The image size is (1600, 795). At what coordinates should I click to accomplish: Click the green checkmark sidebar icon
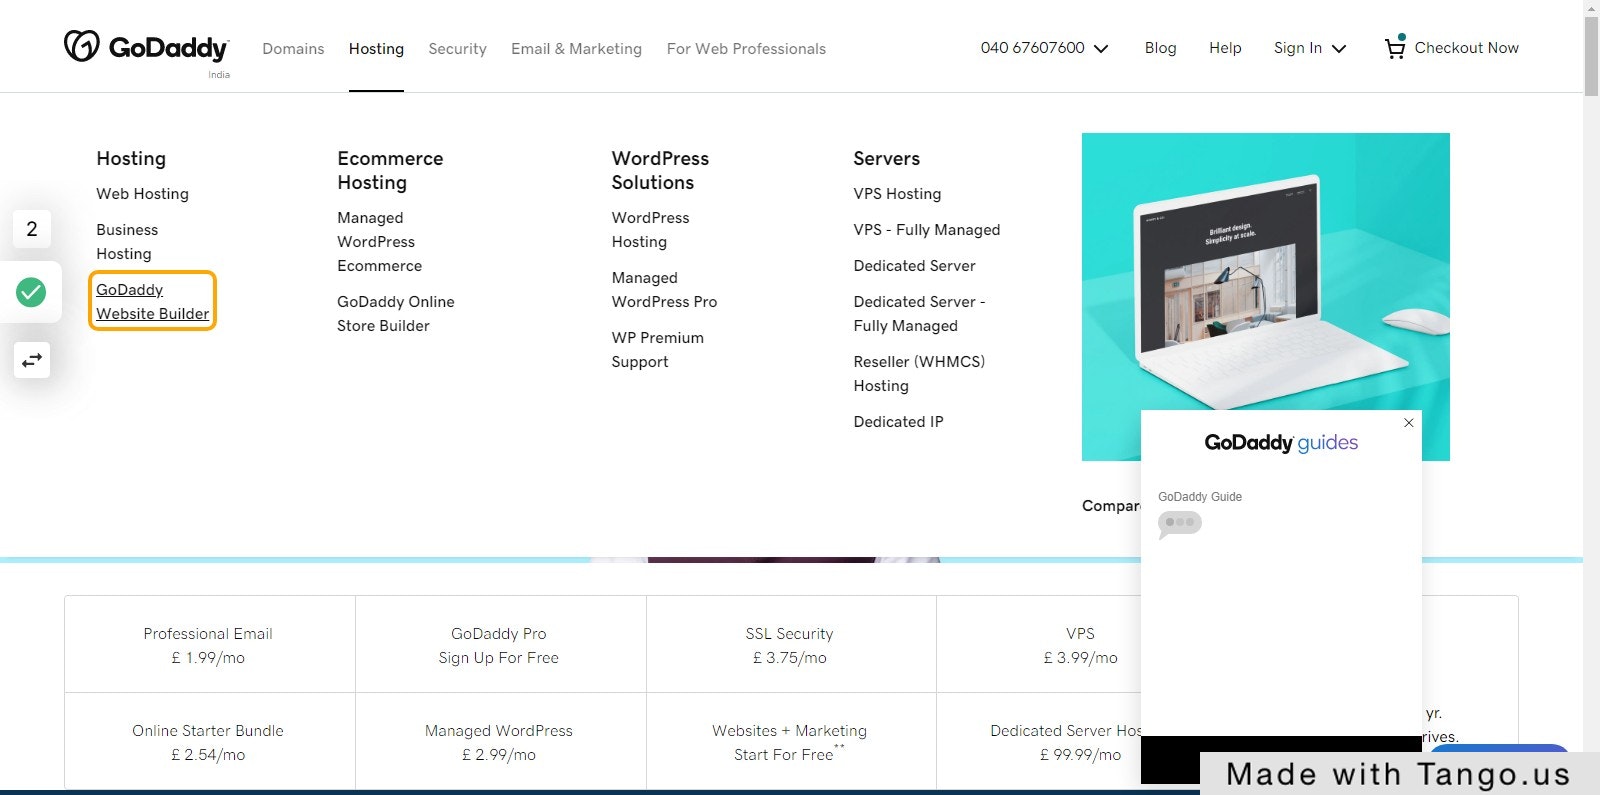[31, 292]
